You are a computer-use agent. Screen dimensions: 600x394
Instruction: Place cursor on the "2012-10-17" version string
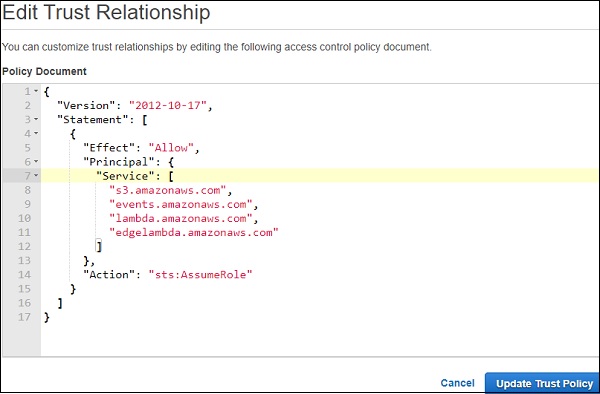[168, 106]
